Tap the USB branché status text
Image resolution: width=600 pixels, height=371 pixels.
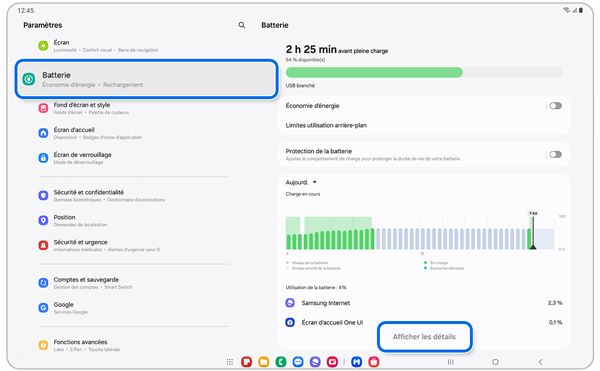click(x=300, y=86)
